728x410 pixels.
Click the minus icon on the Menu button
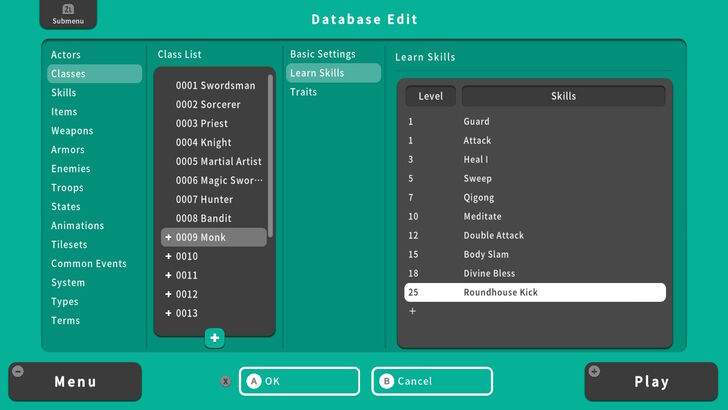pyautogui.click(x=18, y=371)
